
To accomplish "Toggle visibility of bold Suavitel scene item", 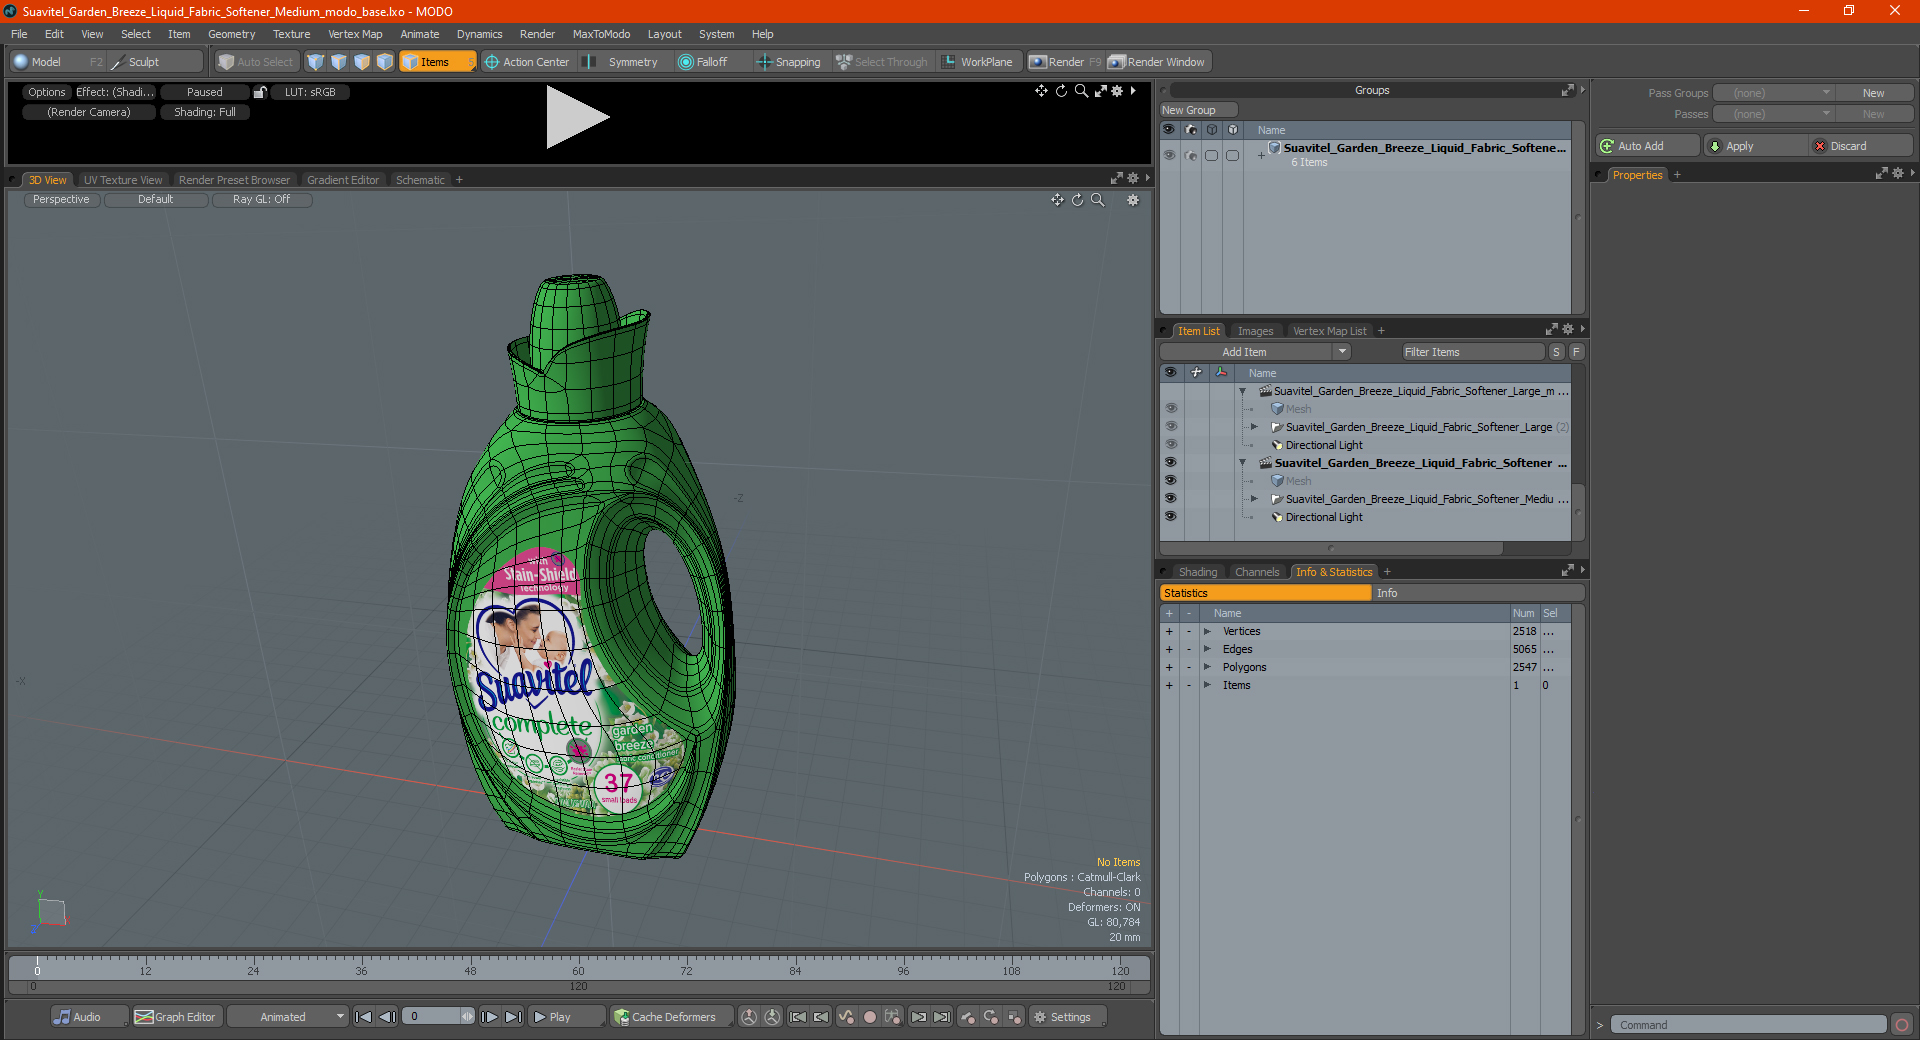I will click(1170, 462).
